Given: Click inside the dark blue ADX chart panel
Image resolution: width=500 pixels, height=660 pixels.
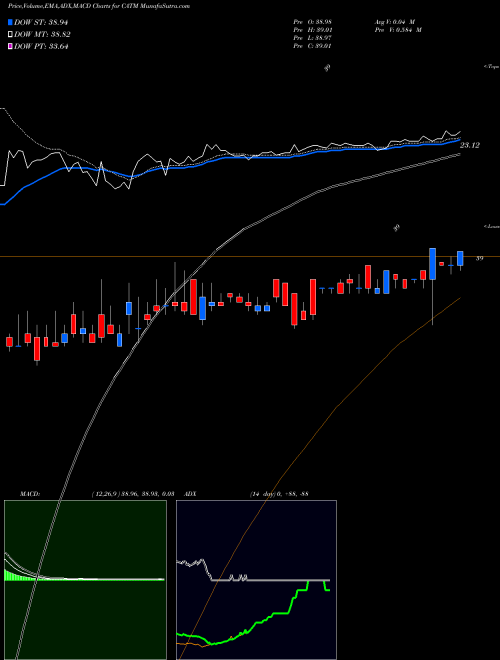Looking at the screenshot, I should (256, 580).
